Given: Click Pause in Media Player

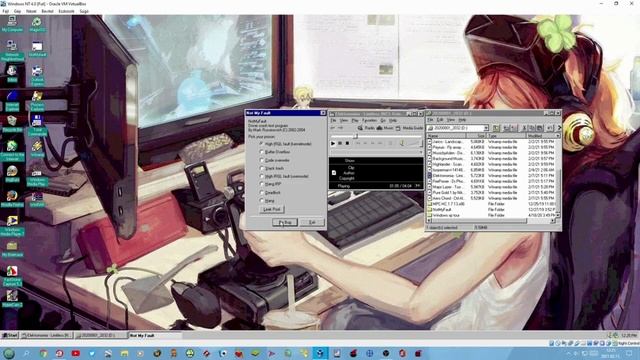Looking at the screenshot, I should 340,143.
